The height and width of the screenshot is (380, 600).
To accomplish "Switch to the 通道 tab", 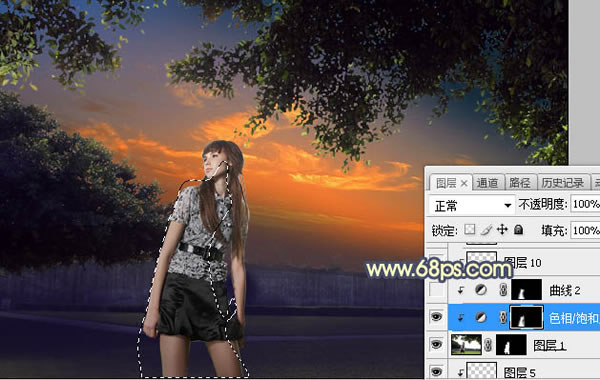I will pyautogui.click(x=487, y=183).
